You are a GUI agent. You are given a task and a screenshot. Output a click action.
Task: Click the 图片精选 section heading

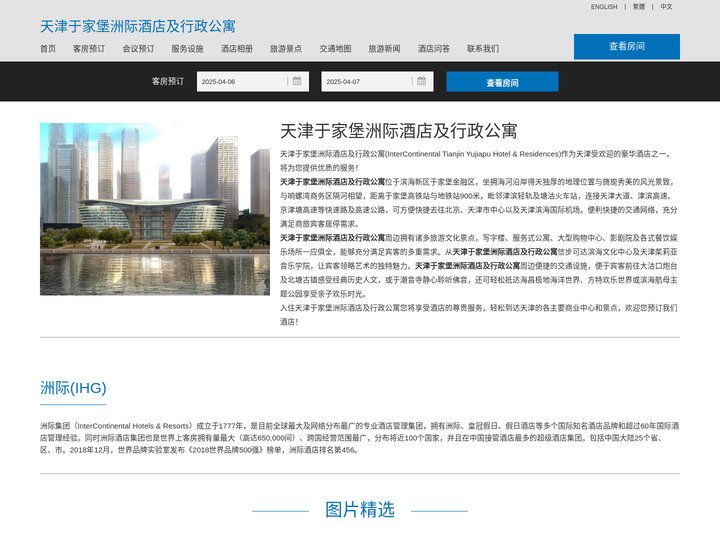point(360,510)
